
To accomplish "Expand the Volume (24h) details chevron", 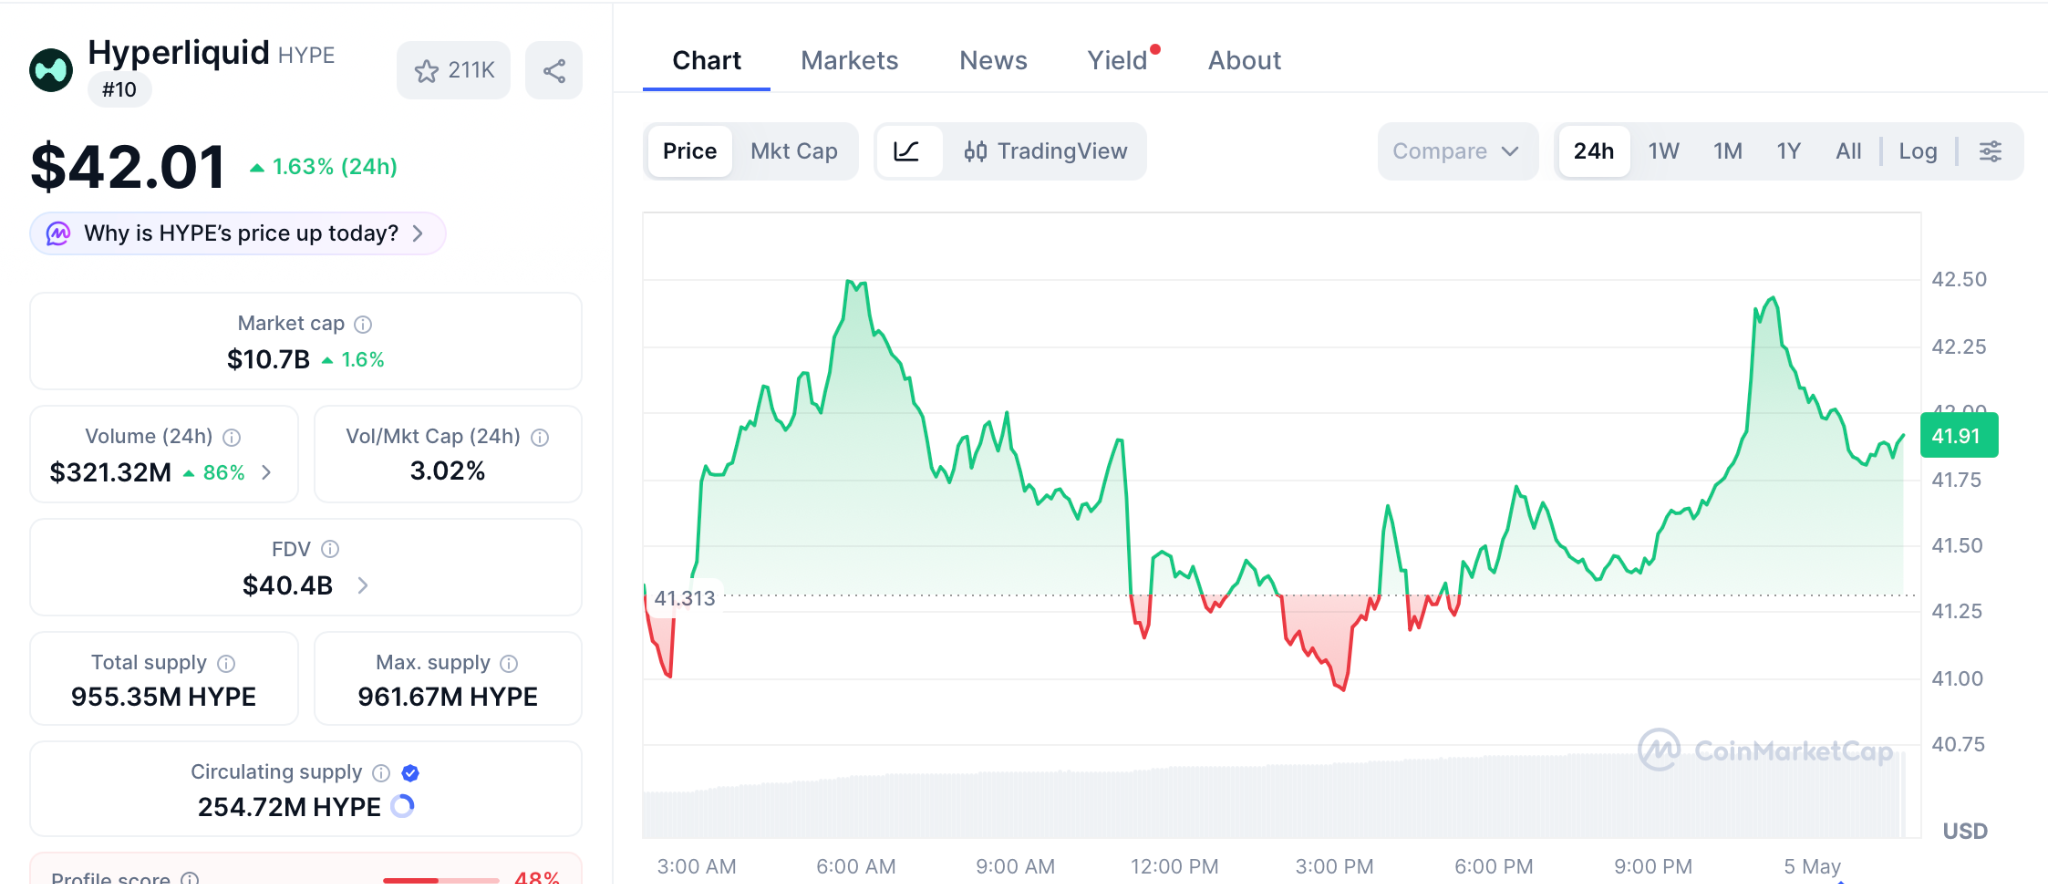I will click(x=266, y=472).
